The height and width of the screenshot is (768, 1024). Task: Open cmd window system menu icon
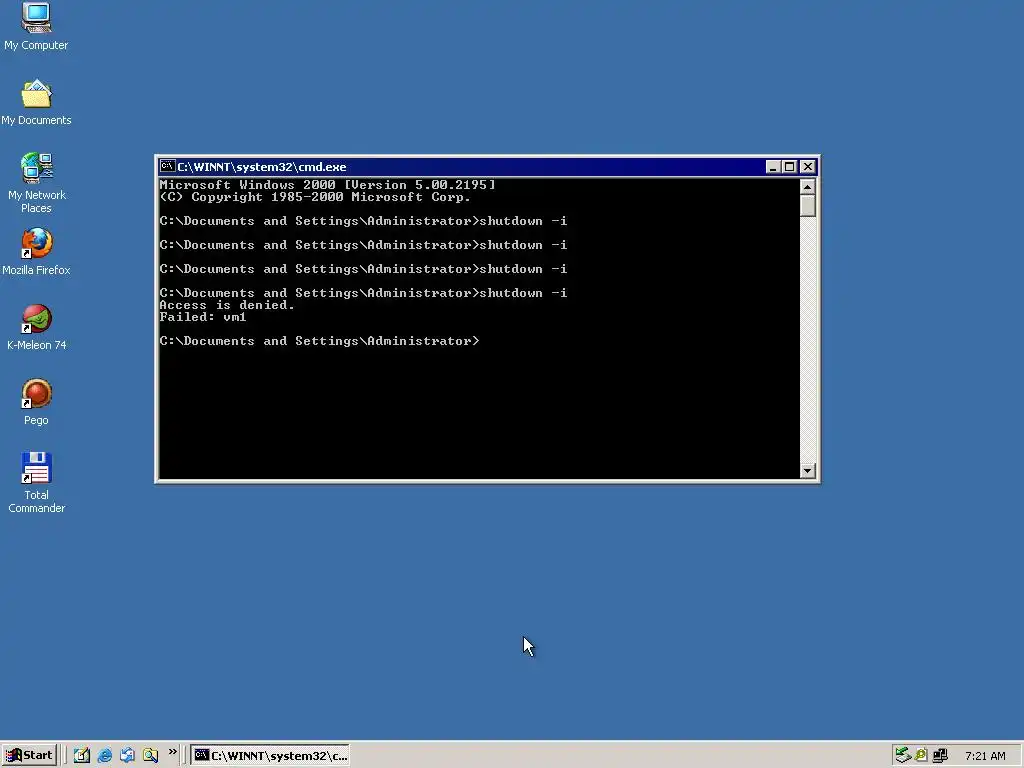pyautogui.click(x=167, y=167)
